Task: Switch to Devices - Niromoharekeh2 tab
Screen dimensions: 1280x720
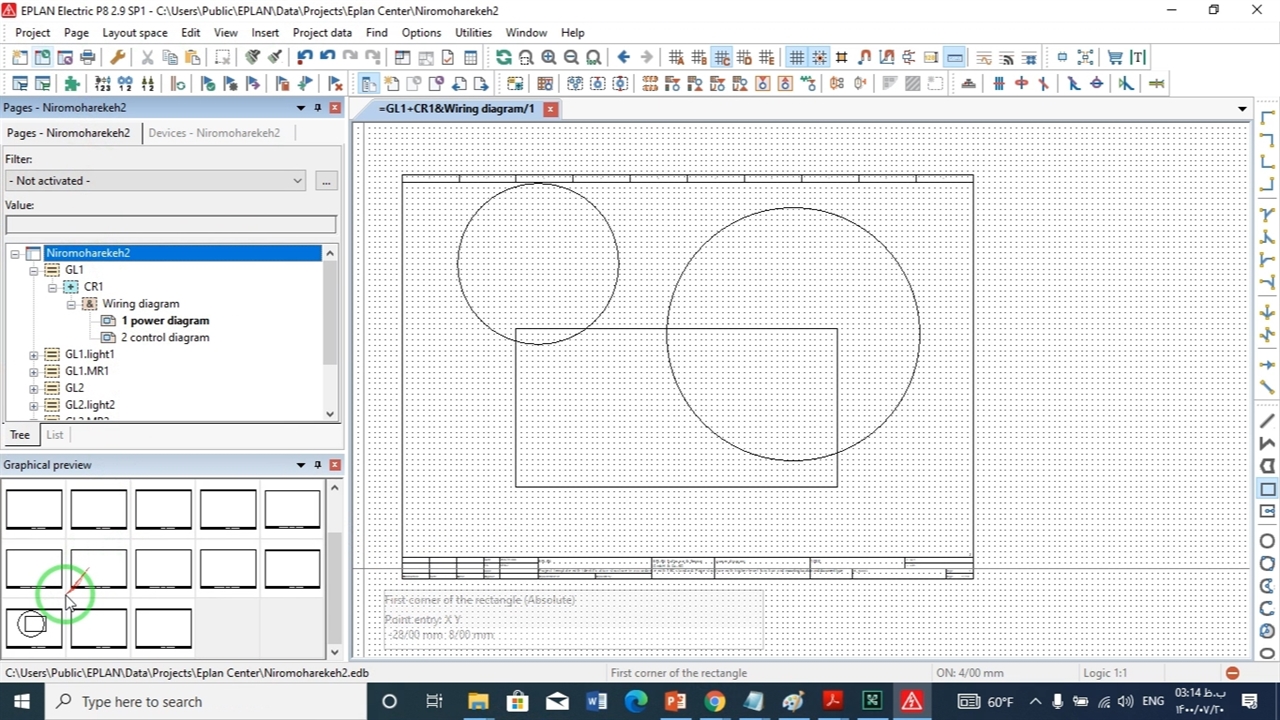Action: point(213,133)
